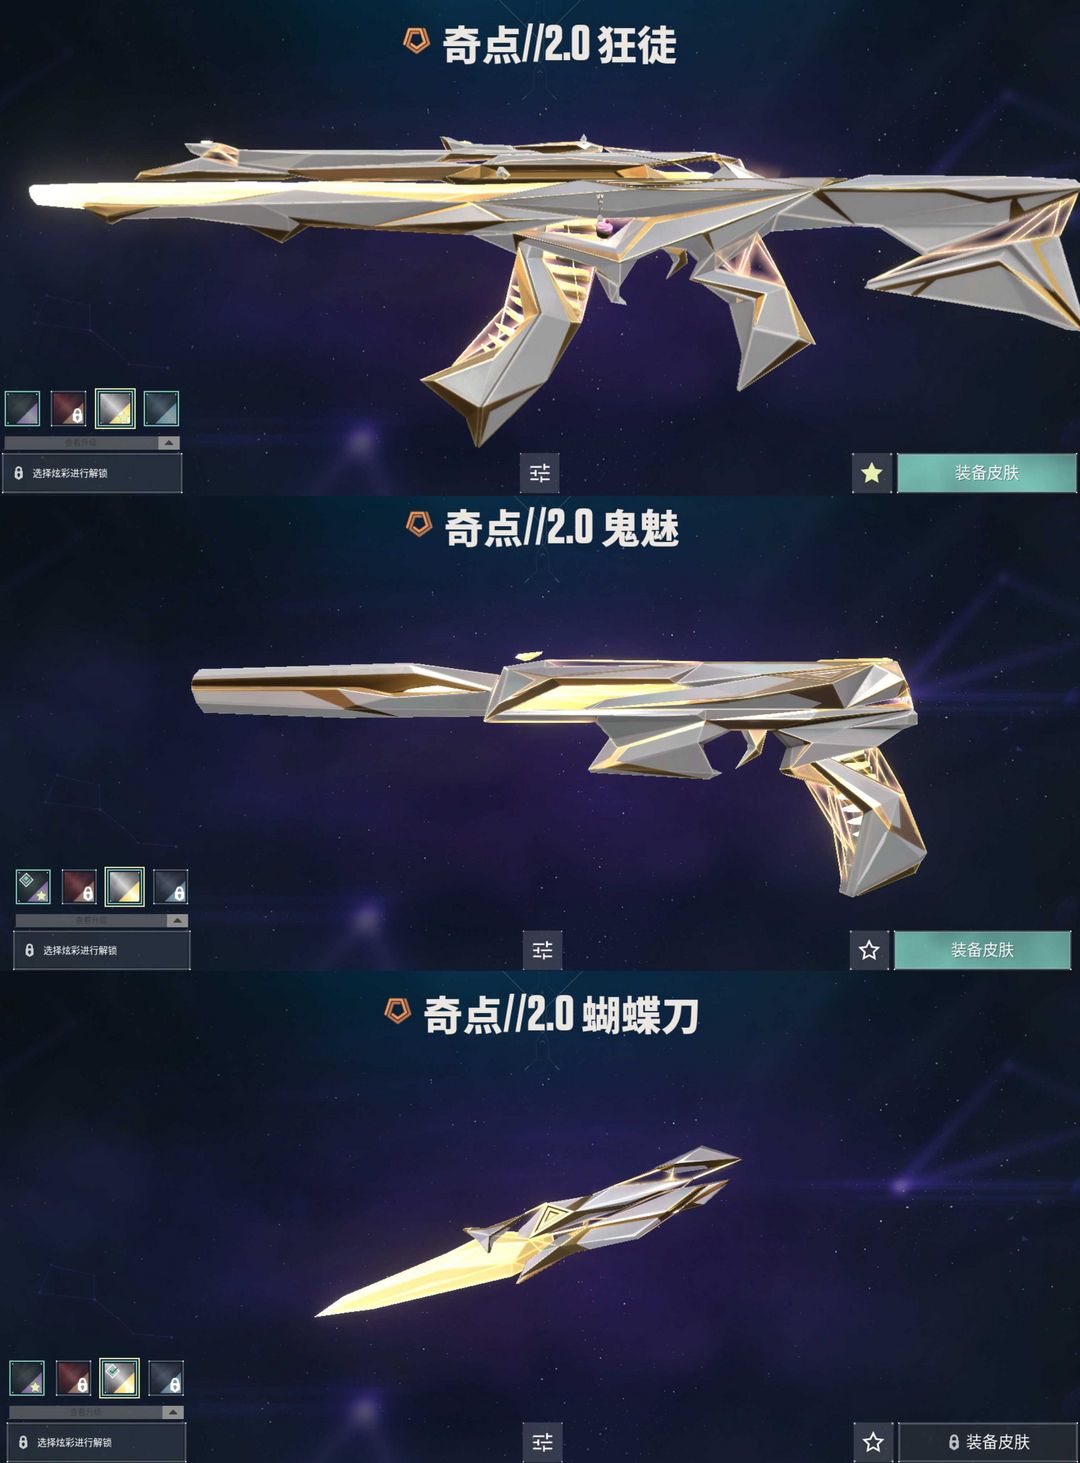Select the locked blue chroma for 蝴蝶刀
The width and height of the screenshot is (1080, 1463).
(x=166, y=1378)
